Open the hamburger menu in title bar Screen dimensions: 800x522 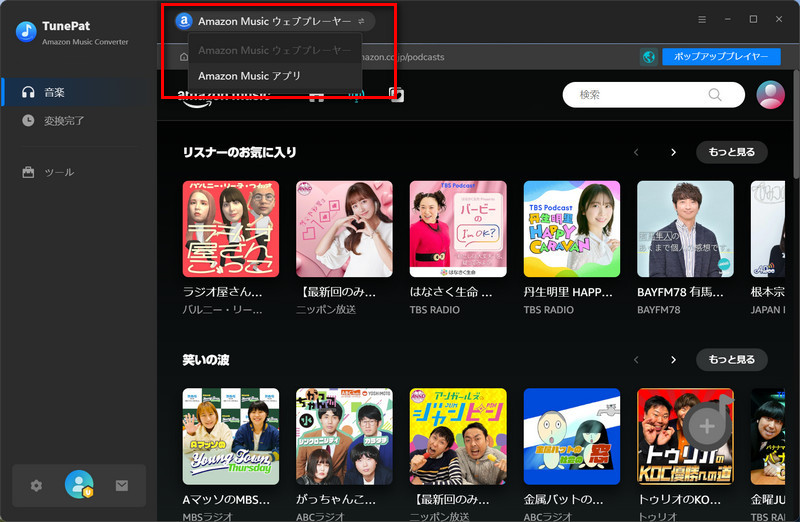point(702,19)
